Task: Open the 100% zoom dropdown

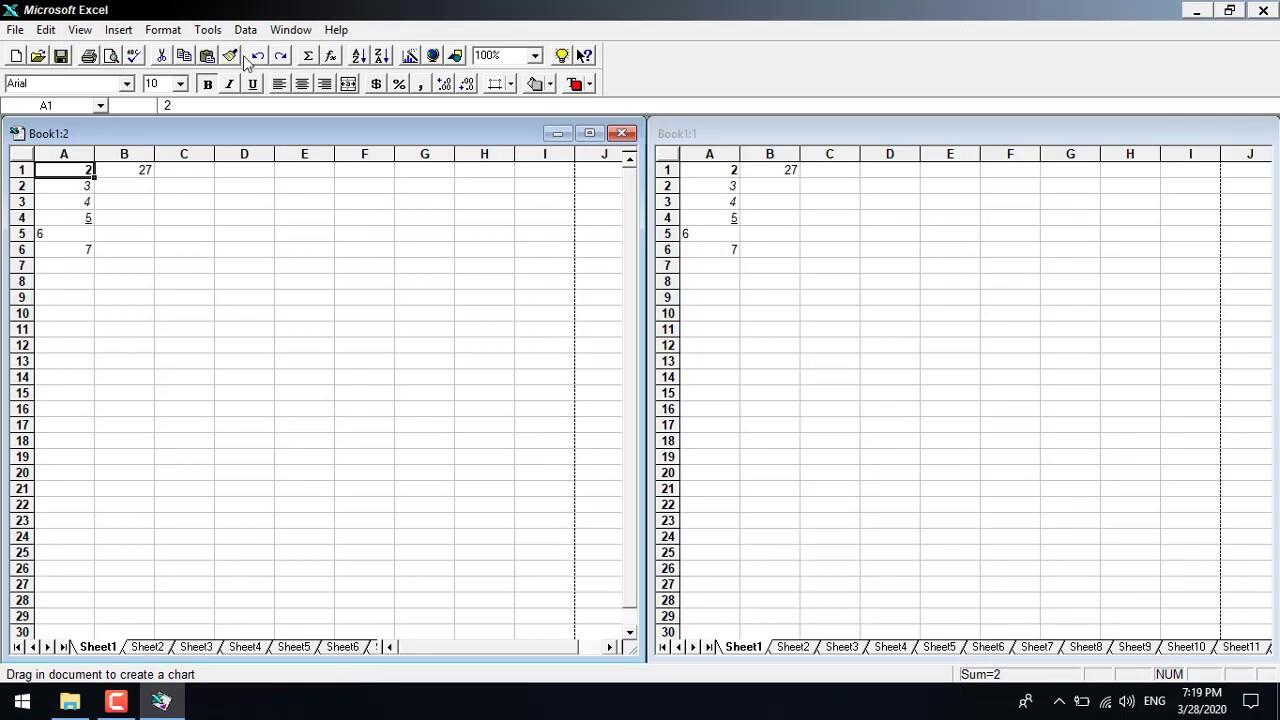Action: pos(535,56)
